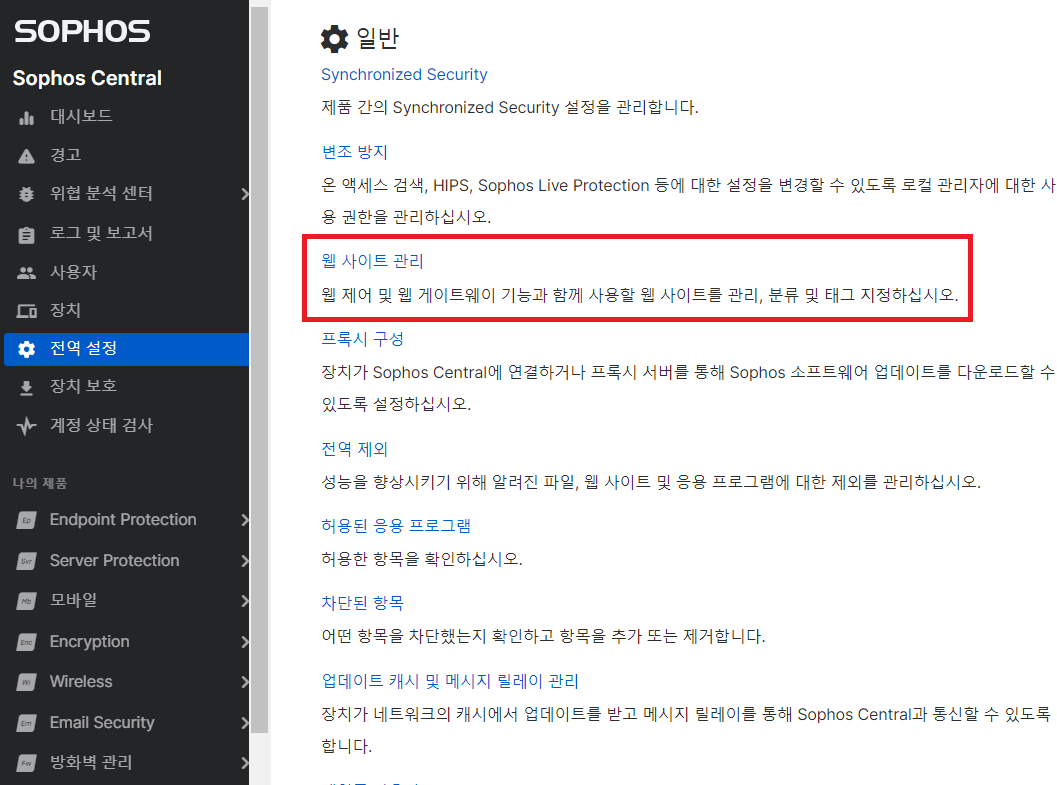The width and height of the screenshot is (1057, 785).
Task: Expand the Endpoint Protection chevron
Action: [x=244, y=520]
